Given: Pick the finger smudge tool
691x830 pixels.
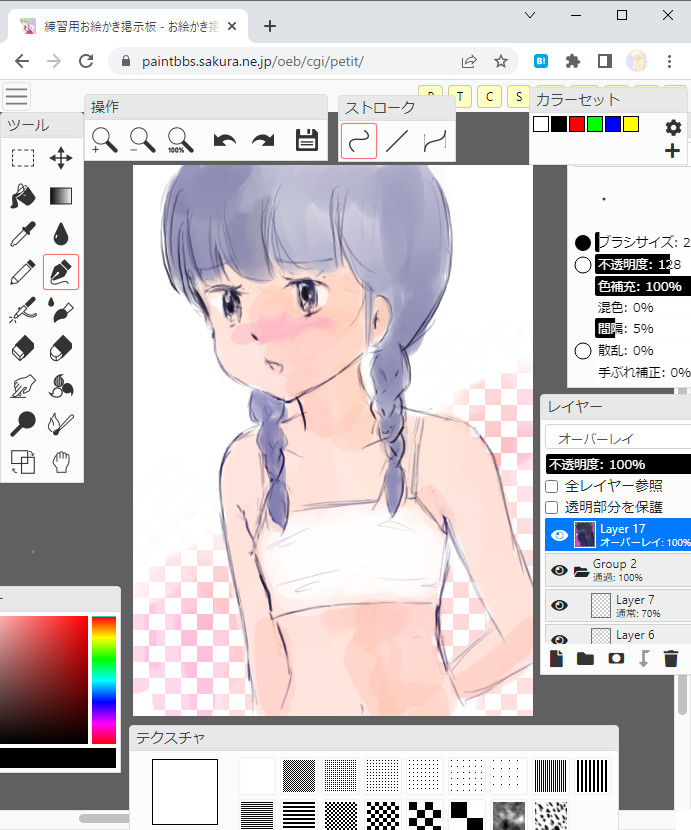Looking at the screenshot, I should click(23, 386).
